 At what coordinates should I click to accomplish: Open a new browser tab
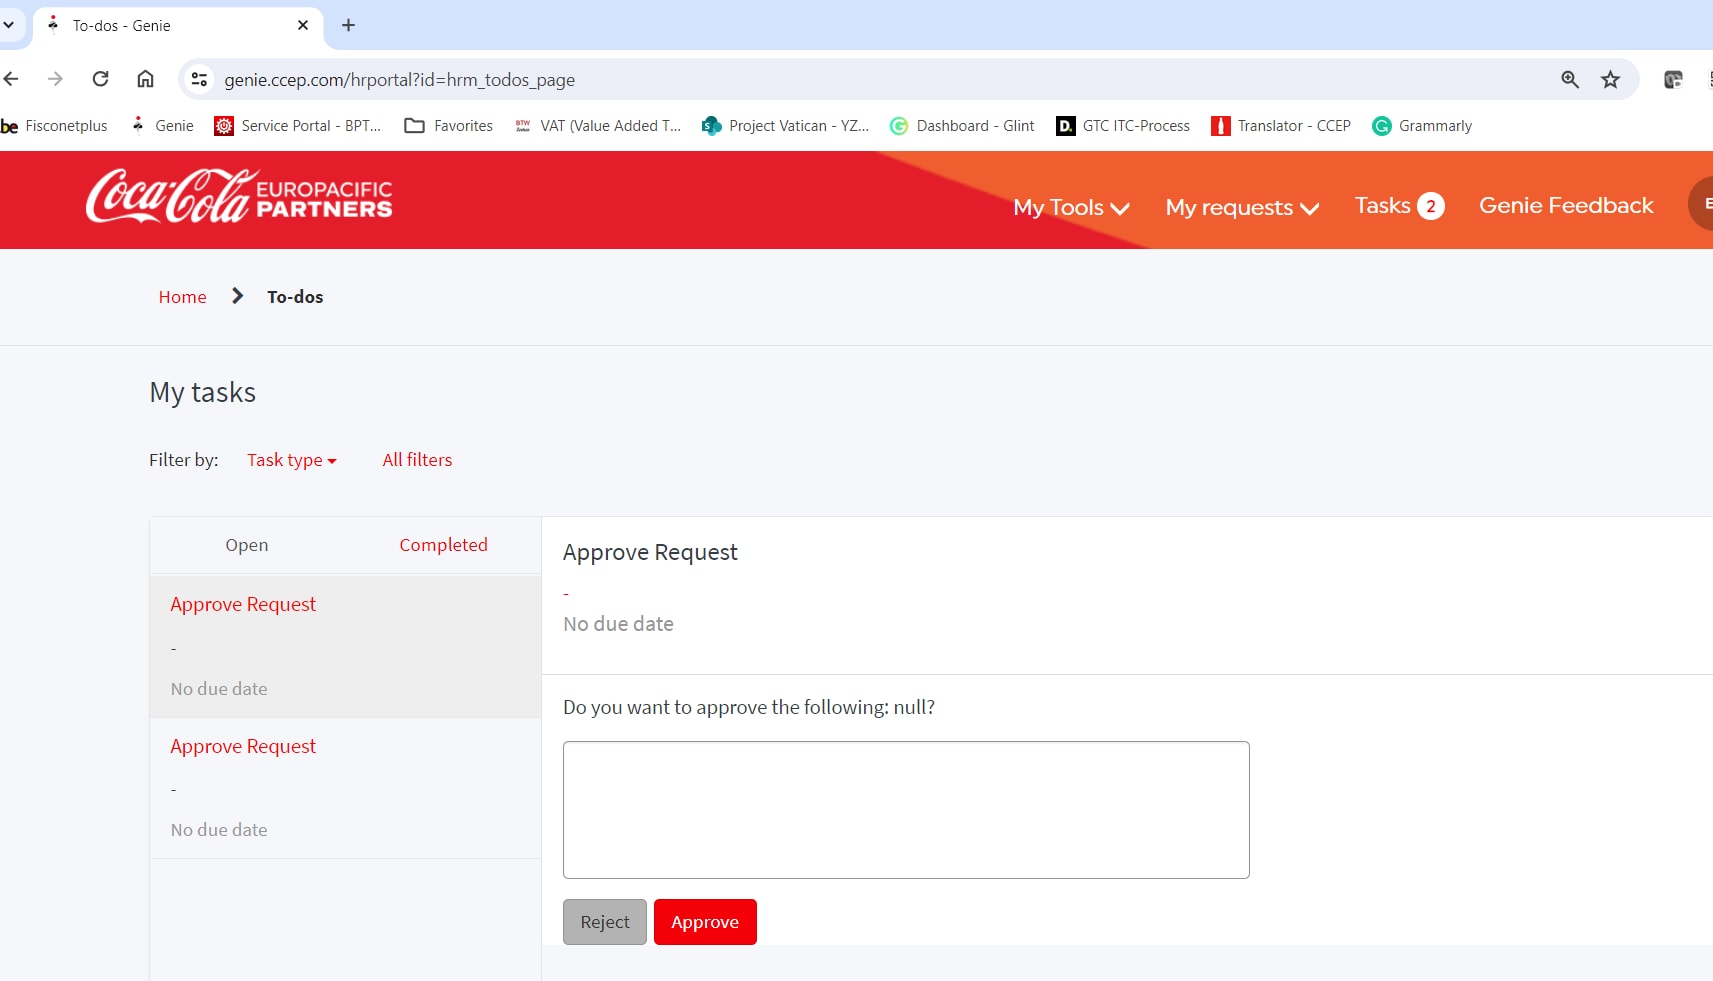[348, 25]
